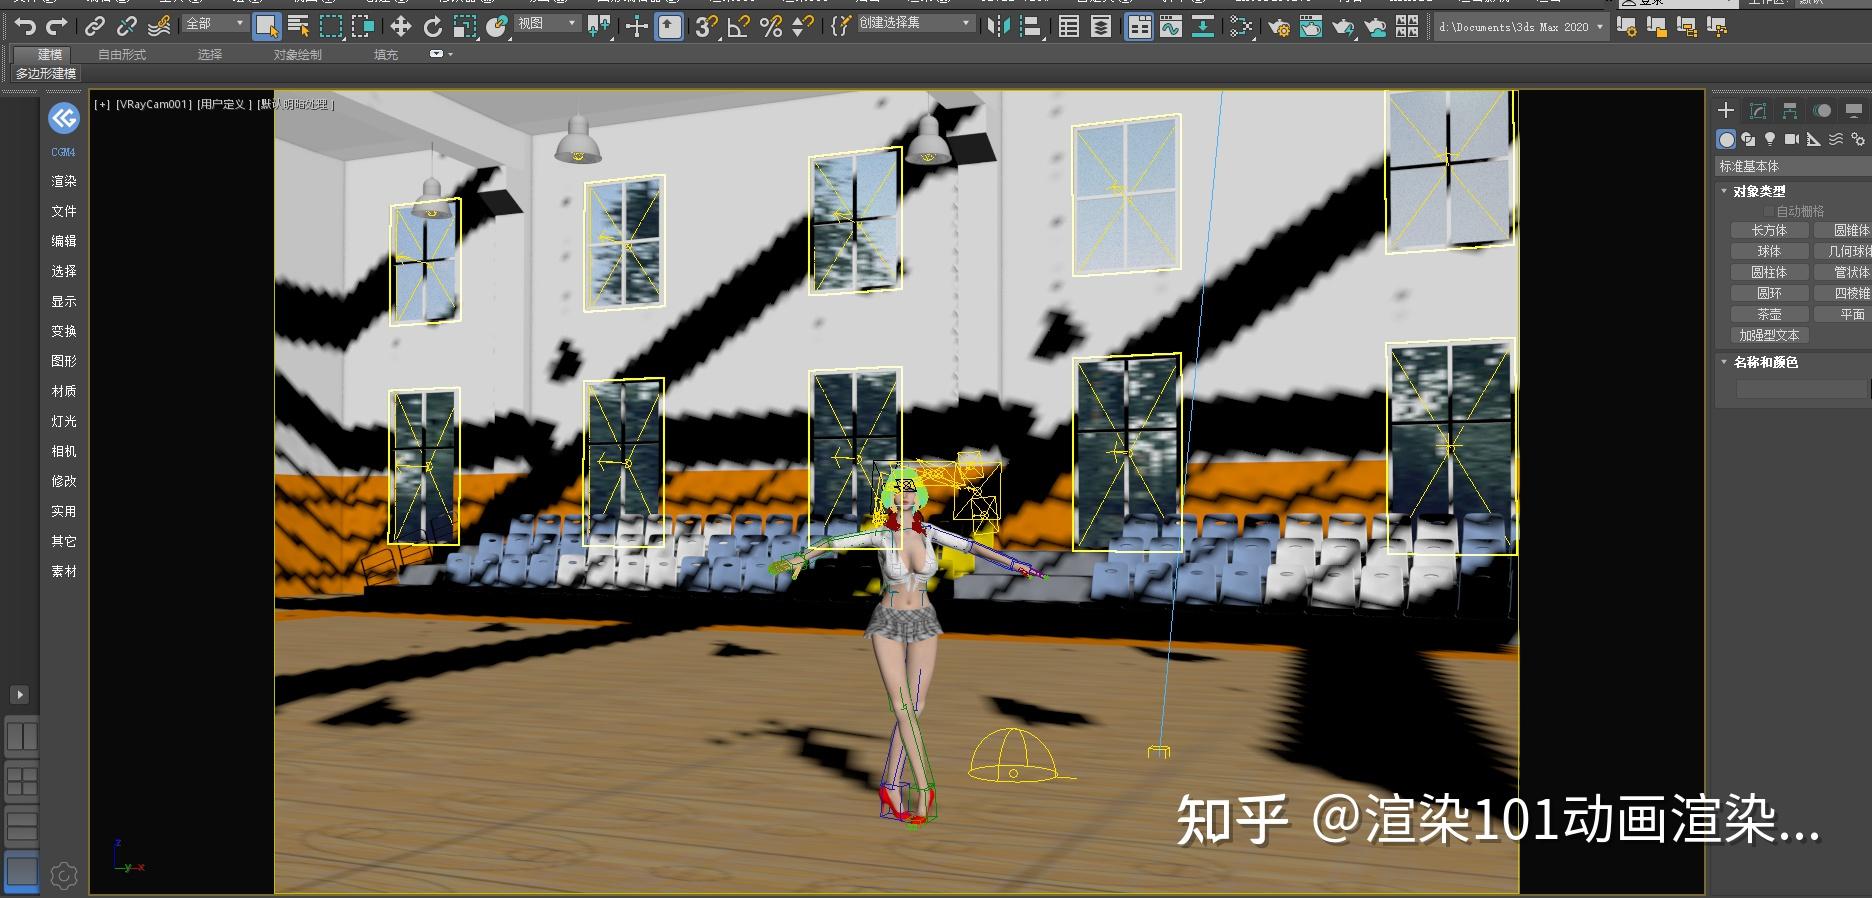Screen dimensions: 1872x898
Task: Click the Undo arrow in the main toolbar
Action: (25, 26)
